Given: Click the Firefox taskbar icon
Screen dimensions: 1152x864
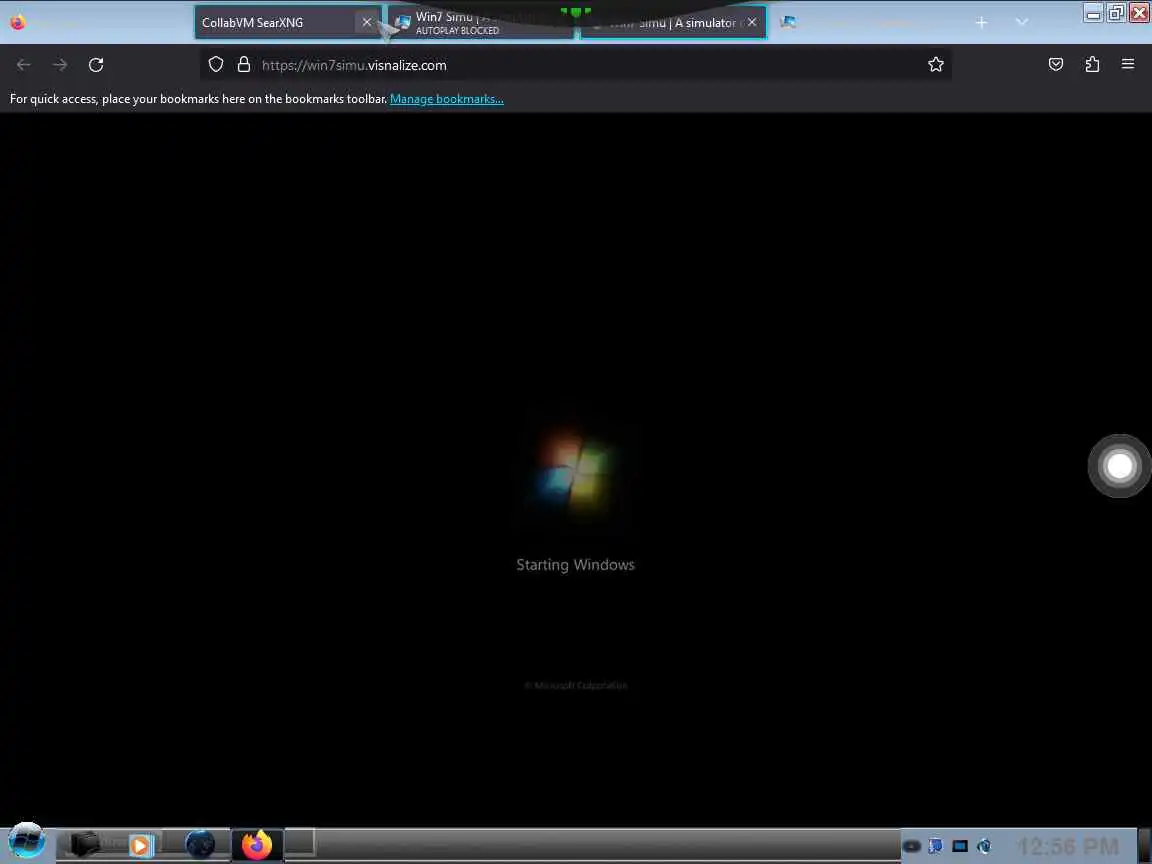Looking at the screenshot, I should click(x=256, y=845).
